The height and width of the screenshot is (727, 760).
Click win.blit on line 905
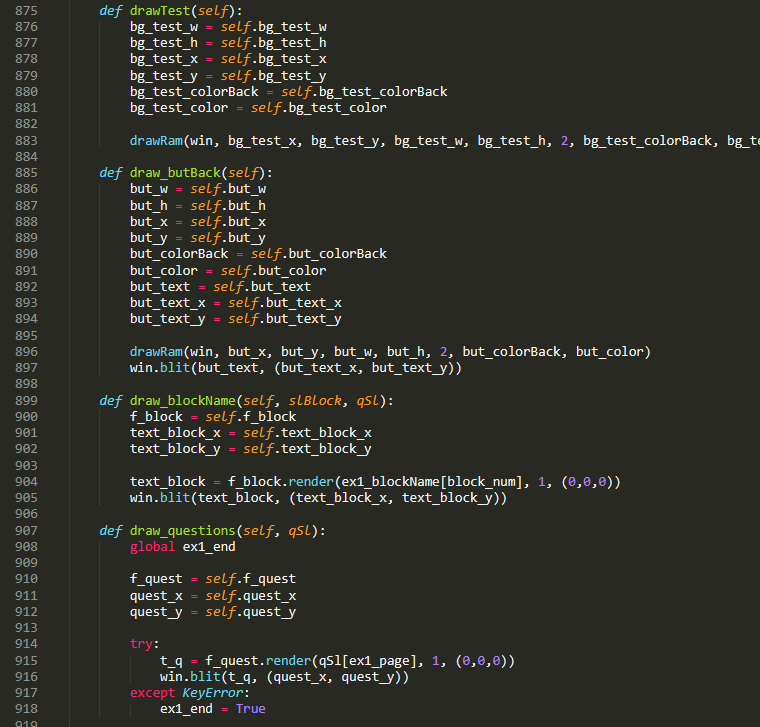160,497
